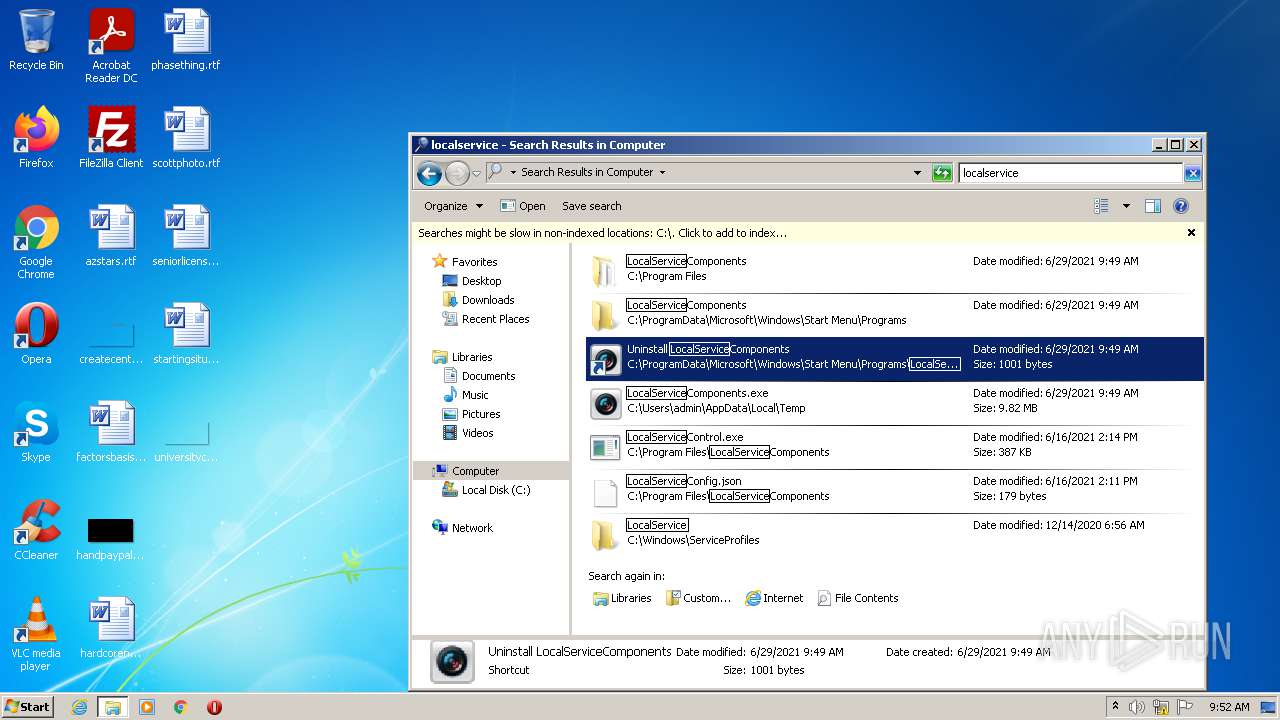
Task: Click the Explorer Back arrow button
Action: pos(430,173)
